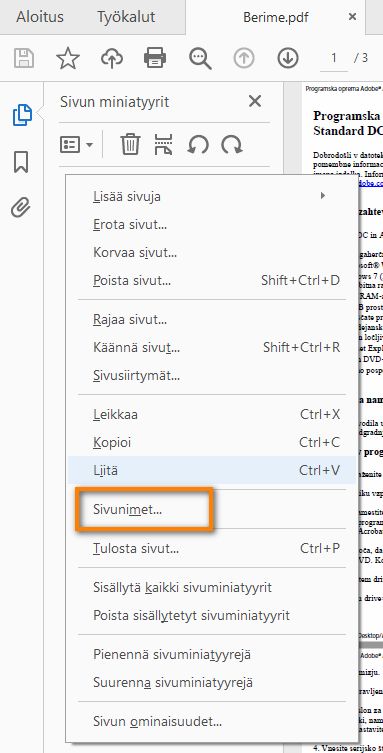Expand the Lisää sivuja submenu

click(212, 196)
